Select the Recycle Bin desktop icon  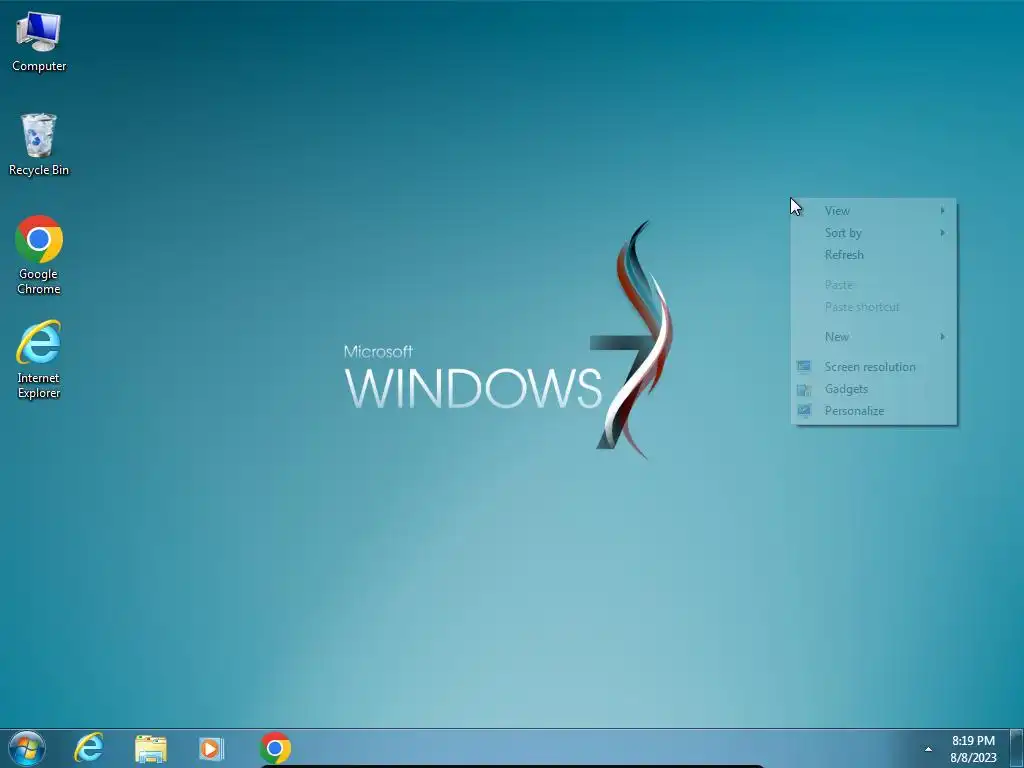coord(39,144)
